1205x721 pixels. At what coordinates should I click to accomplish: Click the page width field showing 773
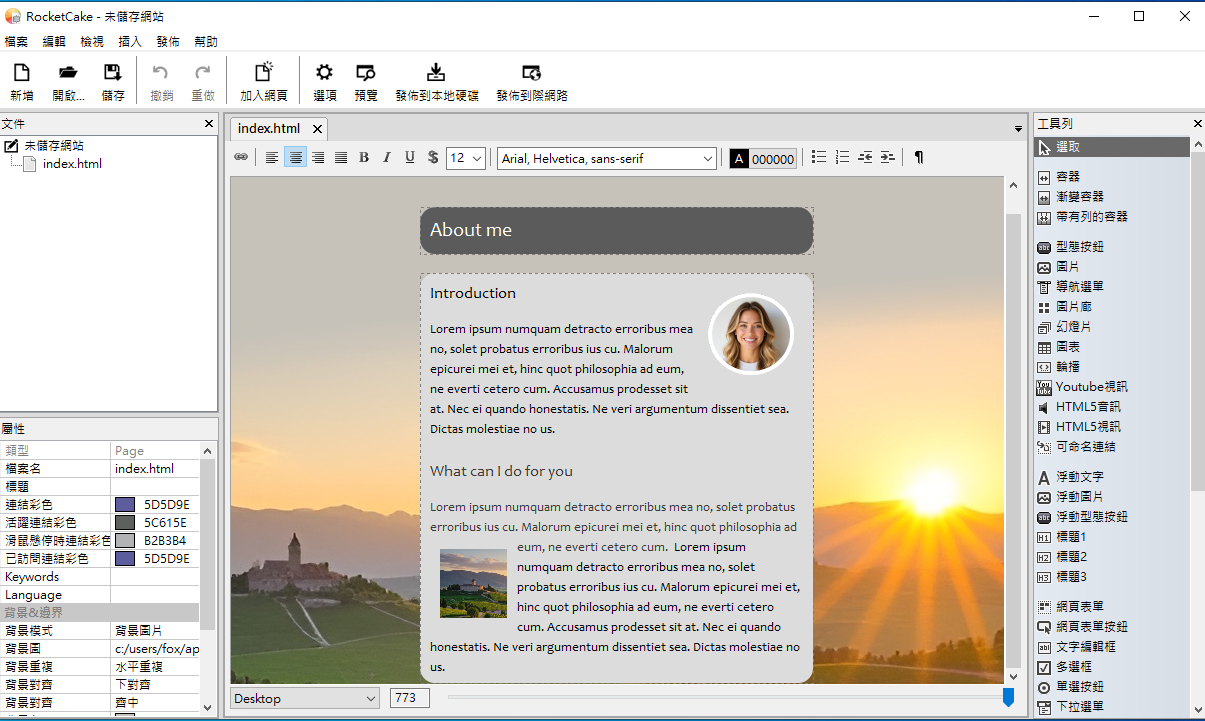(x=409, y=698)
